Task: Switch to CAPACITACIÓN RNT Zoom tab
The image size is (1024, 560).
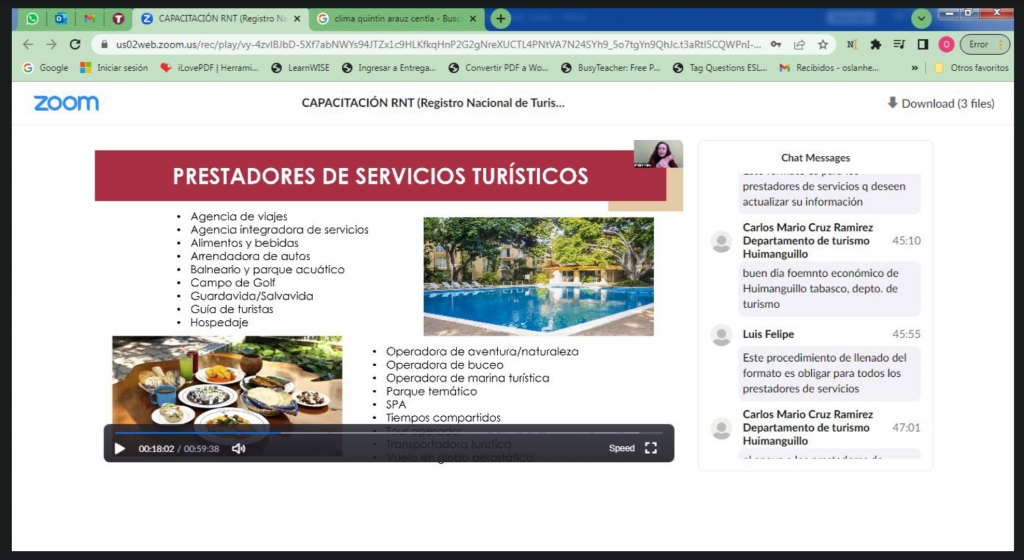Action: tap(221, 19)
